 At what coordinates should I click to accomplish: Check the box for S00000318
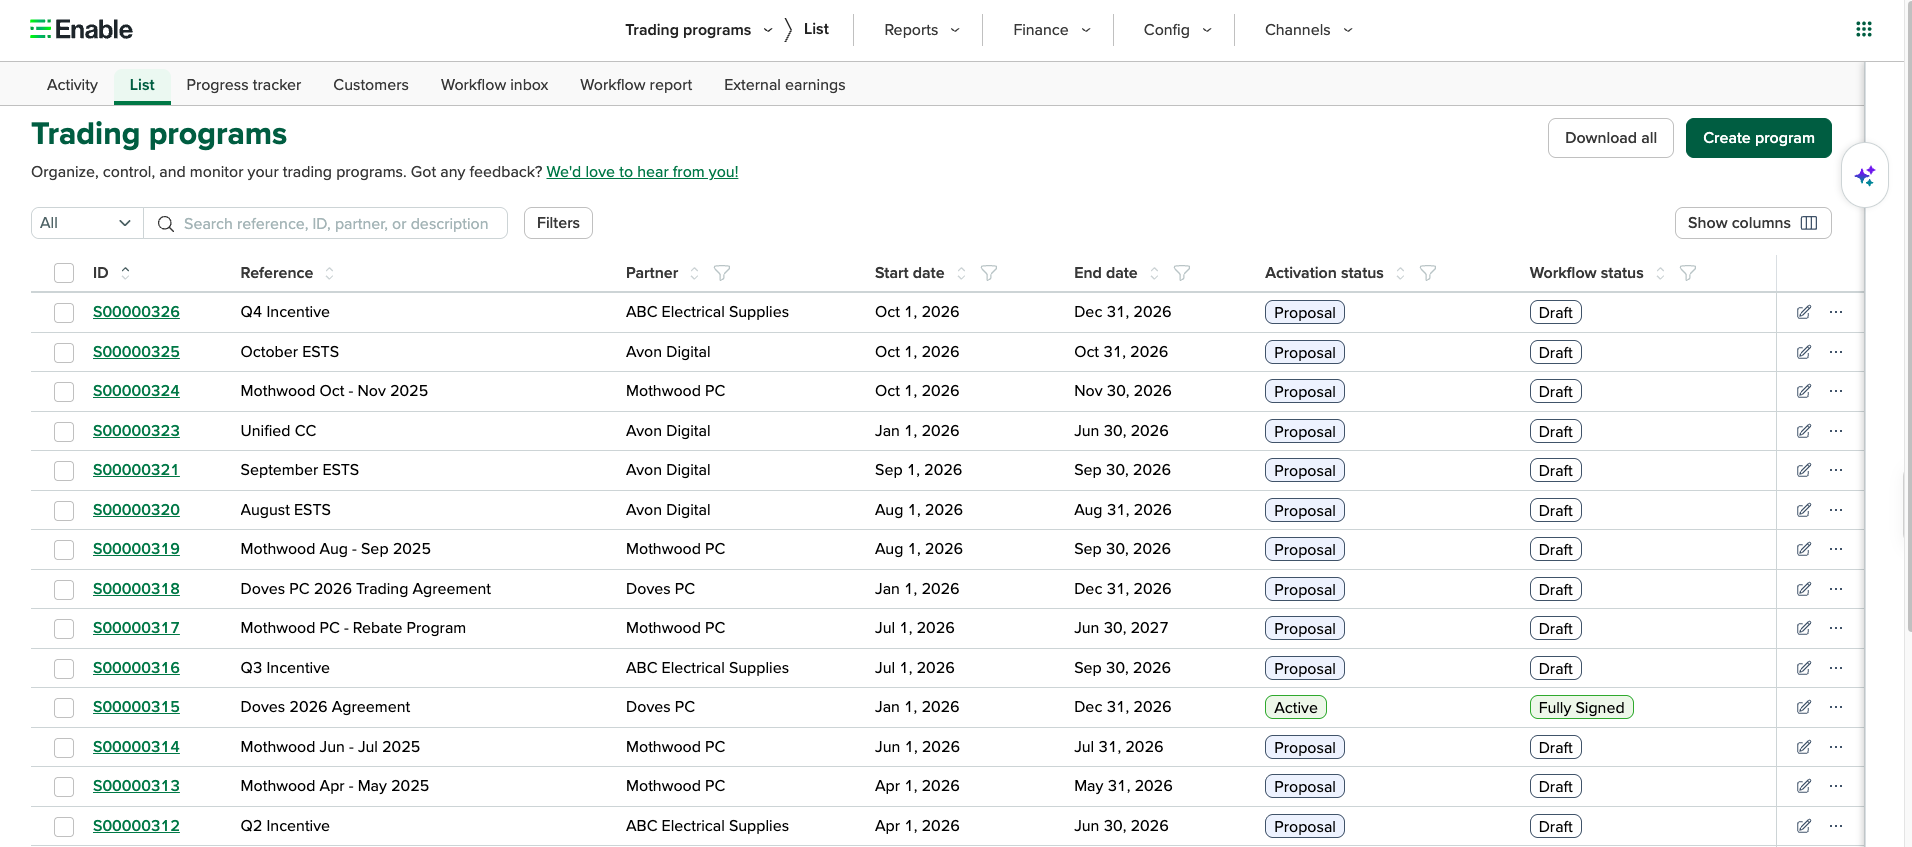pos(64,589)
